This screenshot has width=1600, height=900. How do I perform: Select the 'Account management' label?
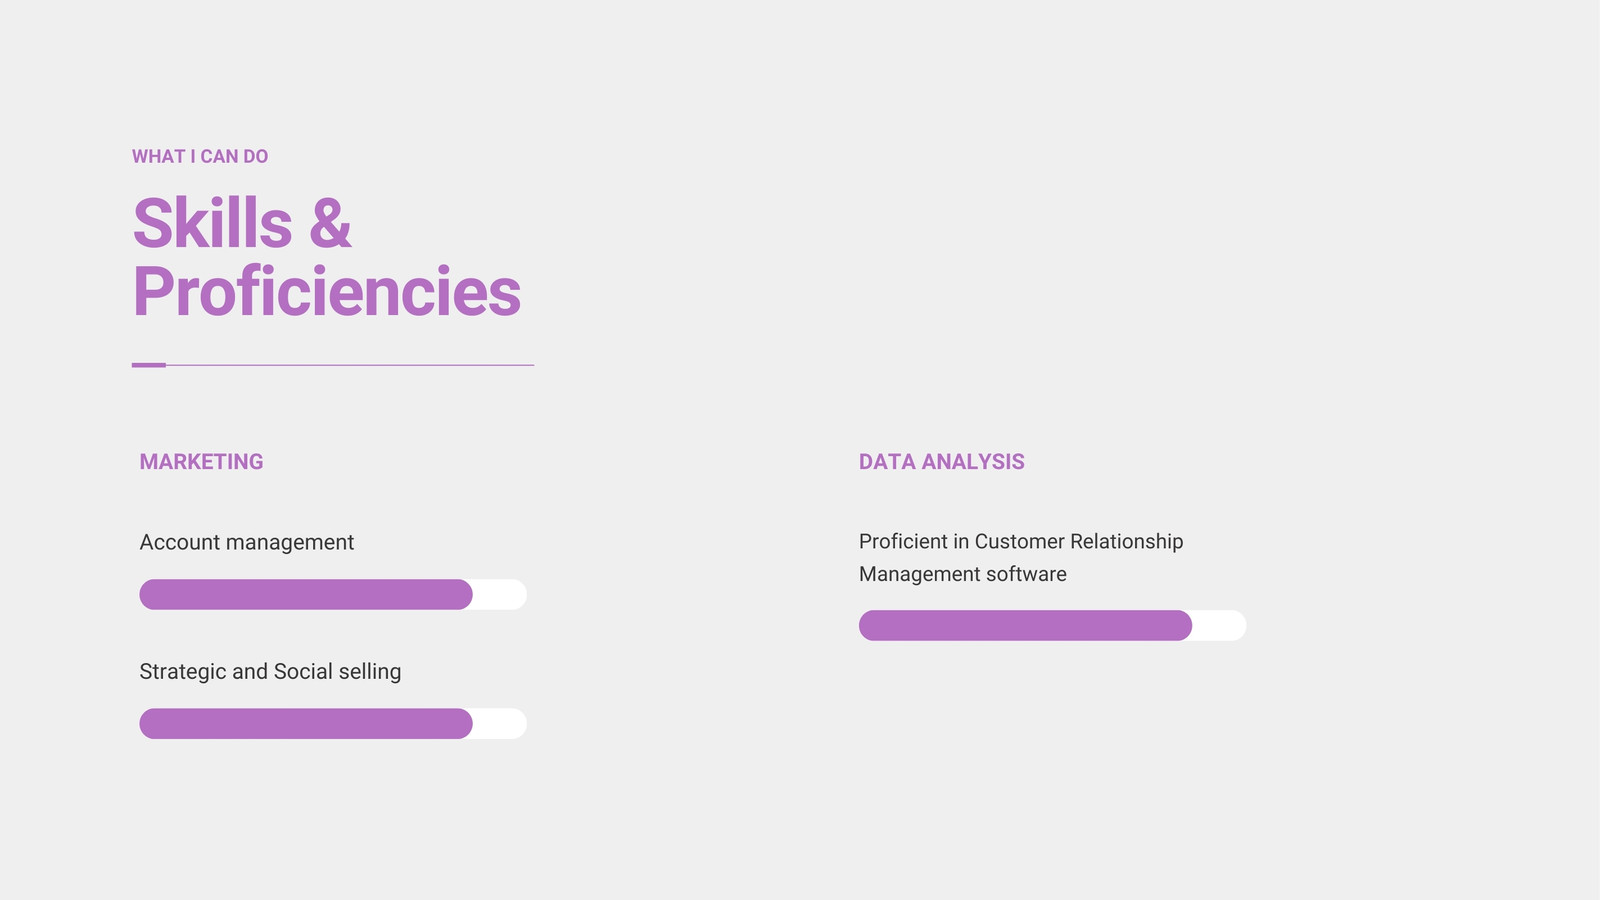tap(247, 542)
